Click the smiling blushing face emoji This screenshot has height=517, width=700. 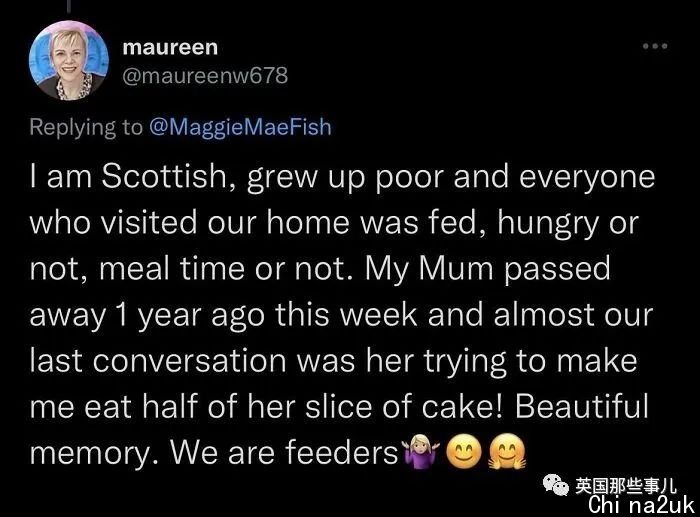click(x=464, y=452)
